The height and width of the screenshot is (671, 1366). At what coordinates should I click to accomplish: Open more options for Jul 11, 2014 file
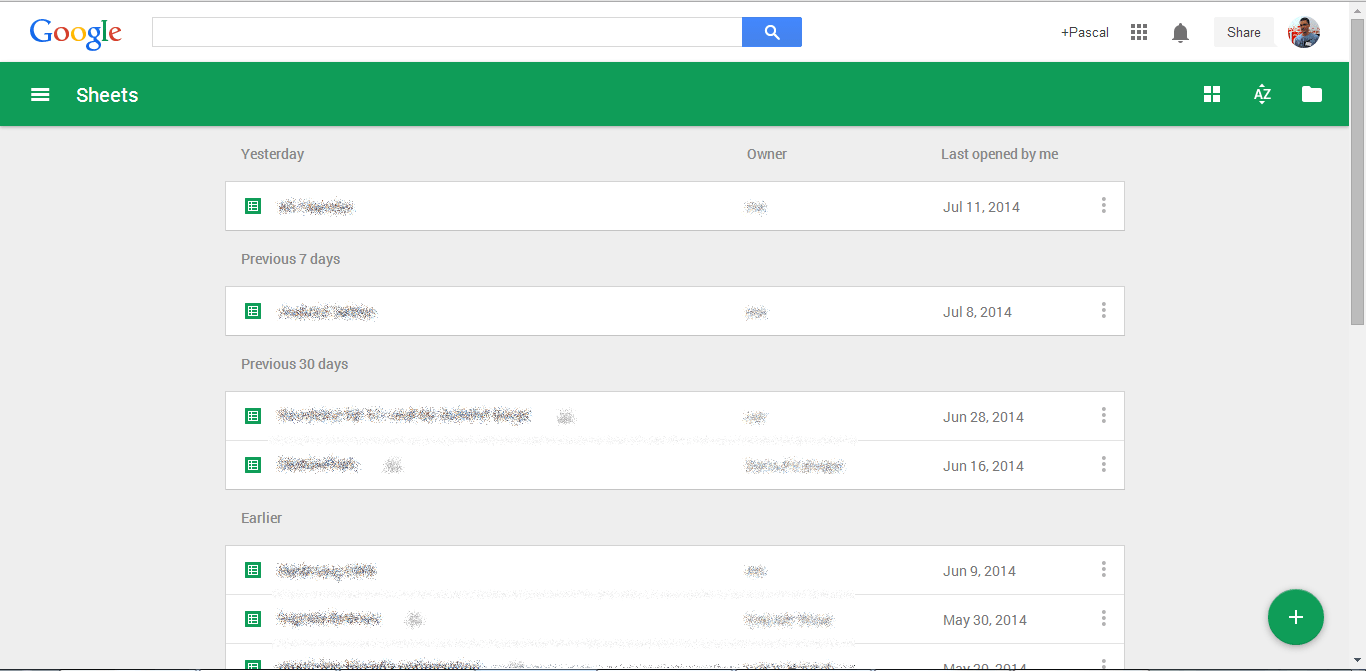pyautogui.click(x=1103, y=206)
